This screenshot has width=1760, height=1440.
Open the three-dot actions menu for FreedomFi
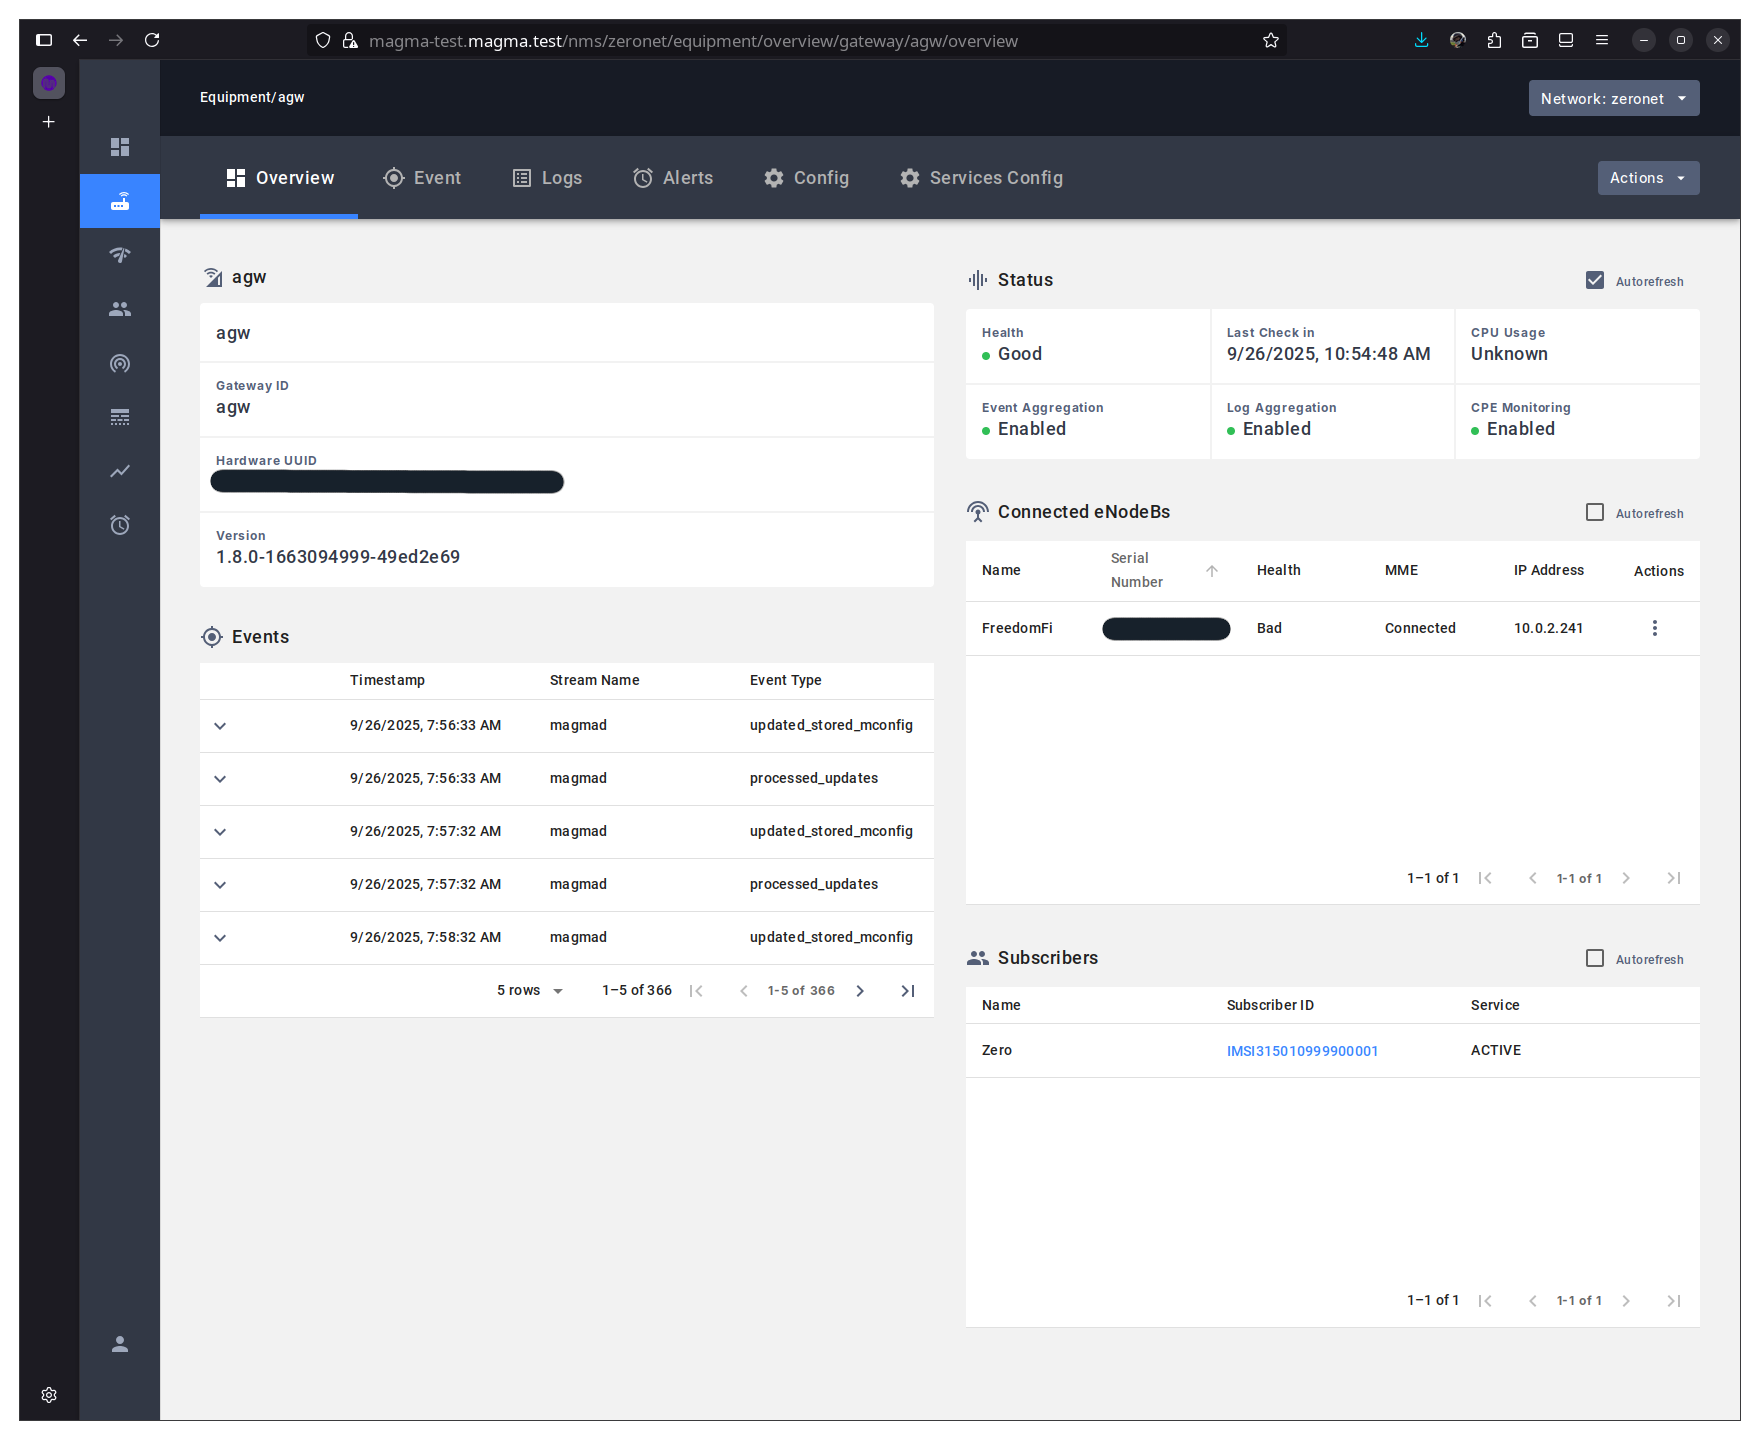point(1654,628)
